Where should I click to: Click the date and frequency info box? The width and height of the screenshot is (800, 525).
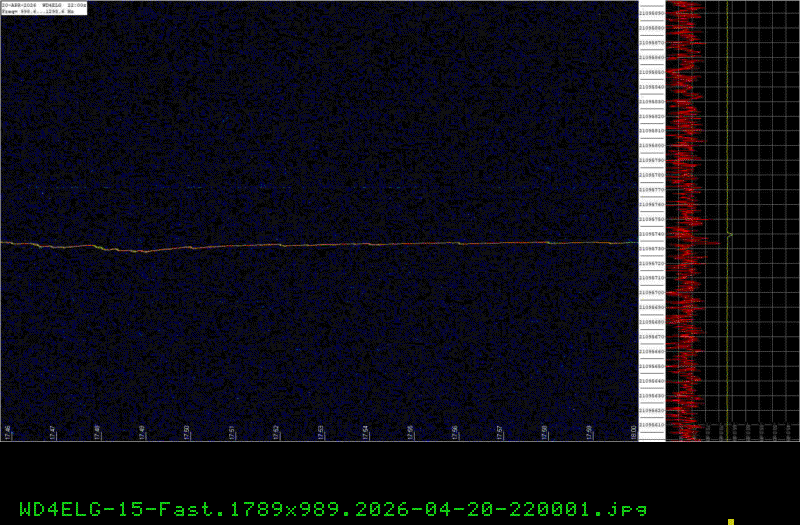[x=44, y=7]
